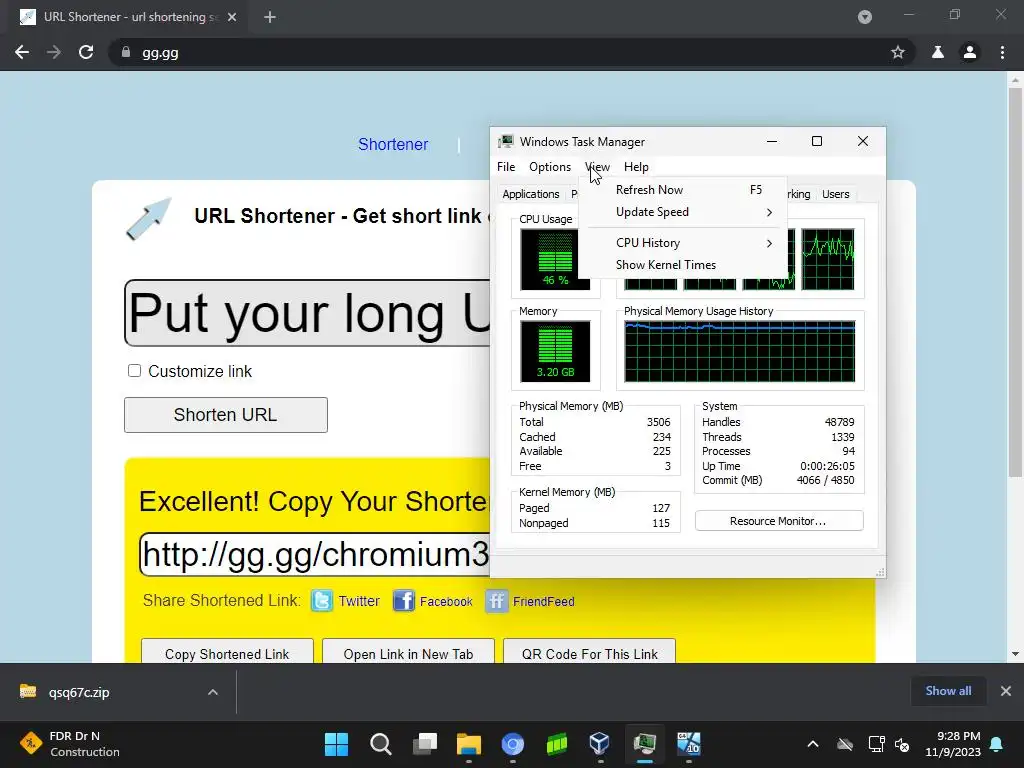Click the notification bell icon
Image resolution: width=1024 pixels, height=768 pixels.
pos(997,744)
